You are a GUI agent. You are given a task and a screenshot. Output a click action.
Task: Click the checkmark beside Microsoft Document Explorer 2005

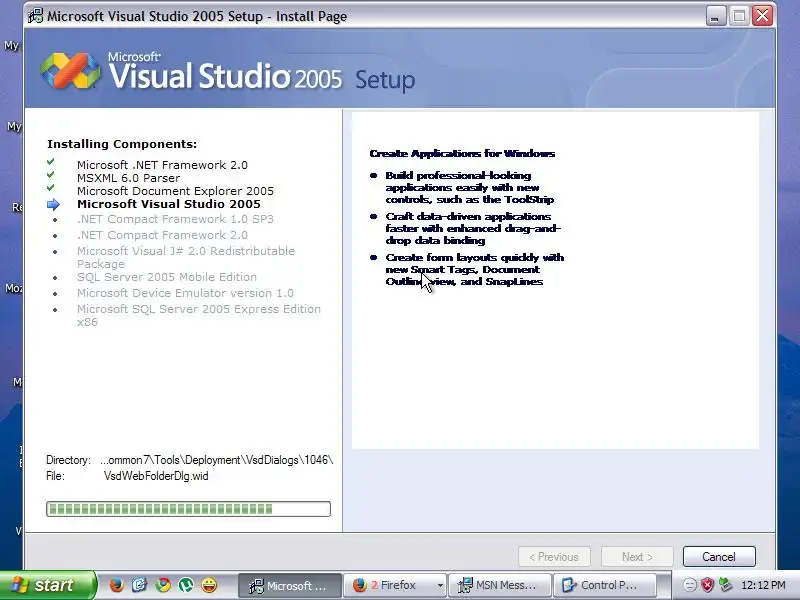(51, 187)
